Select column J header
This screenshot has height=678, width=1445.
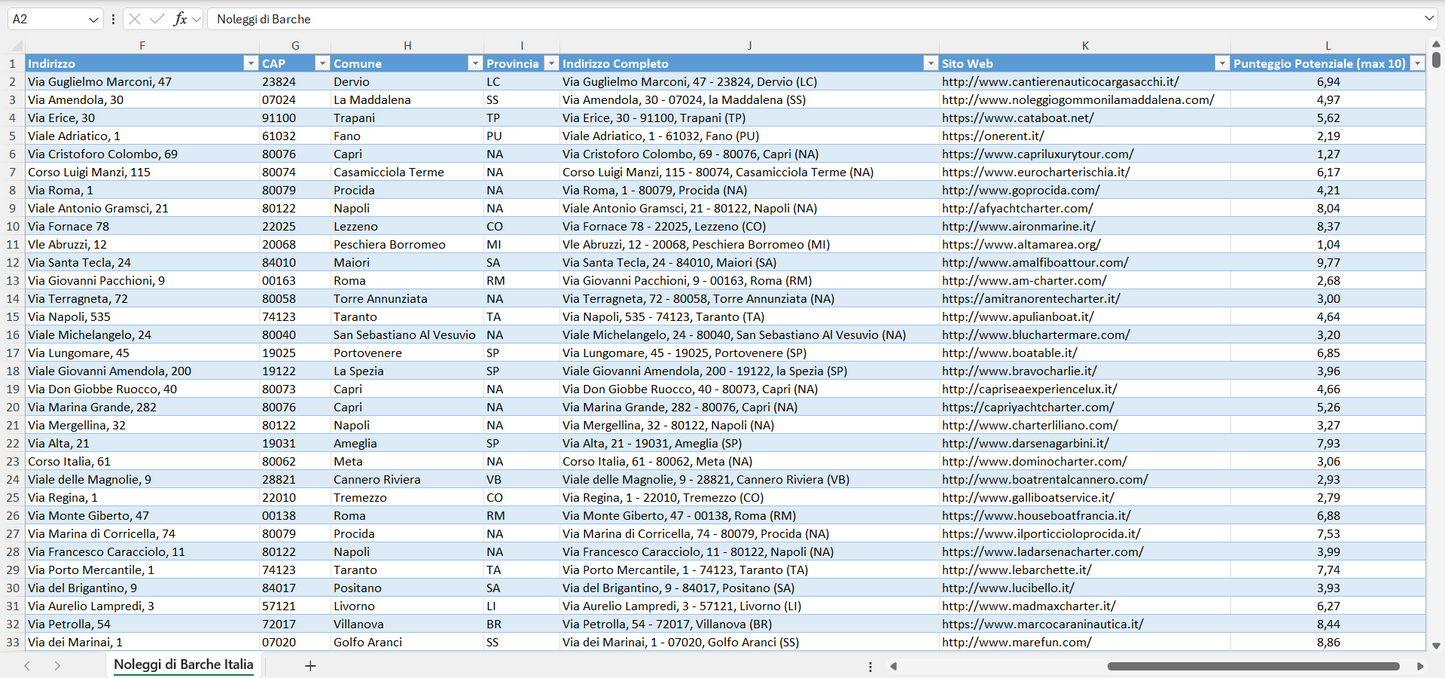[749, 46]
